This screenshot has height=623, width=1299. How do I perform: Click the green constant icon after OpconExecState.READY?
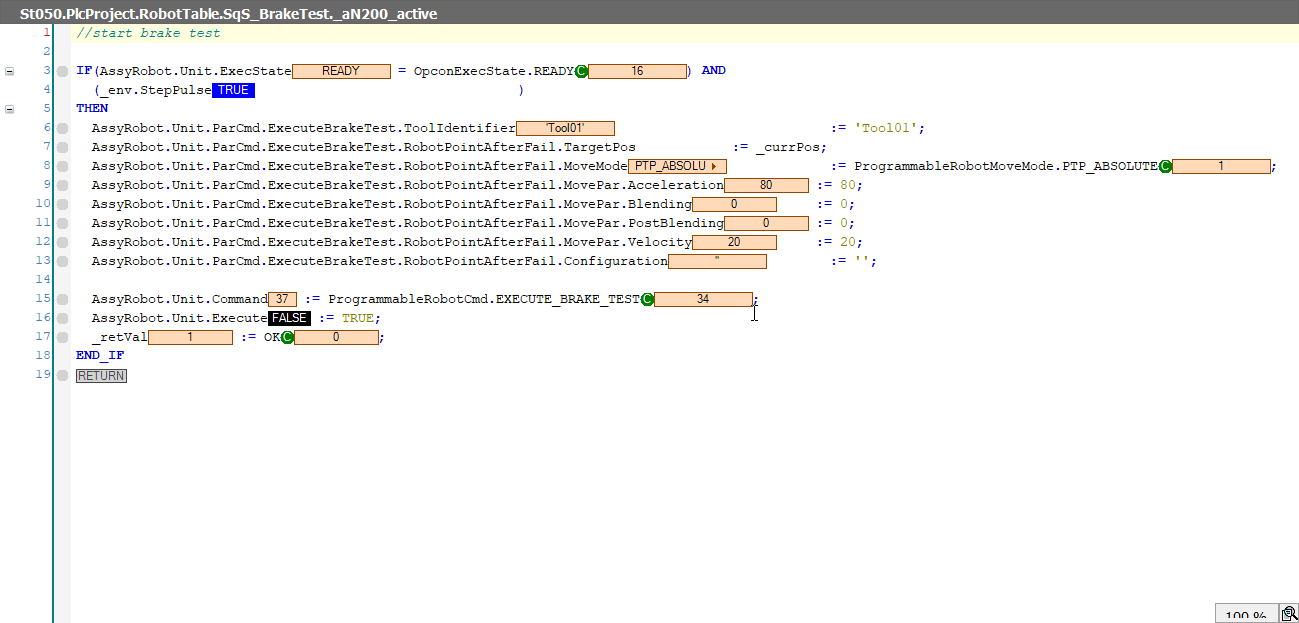click(581, 72)
